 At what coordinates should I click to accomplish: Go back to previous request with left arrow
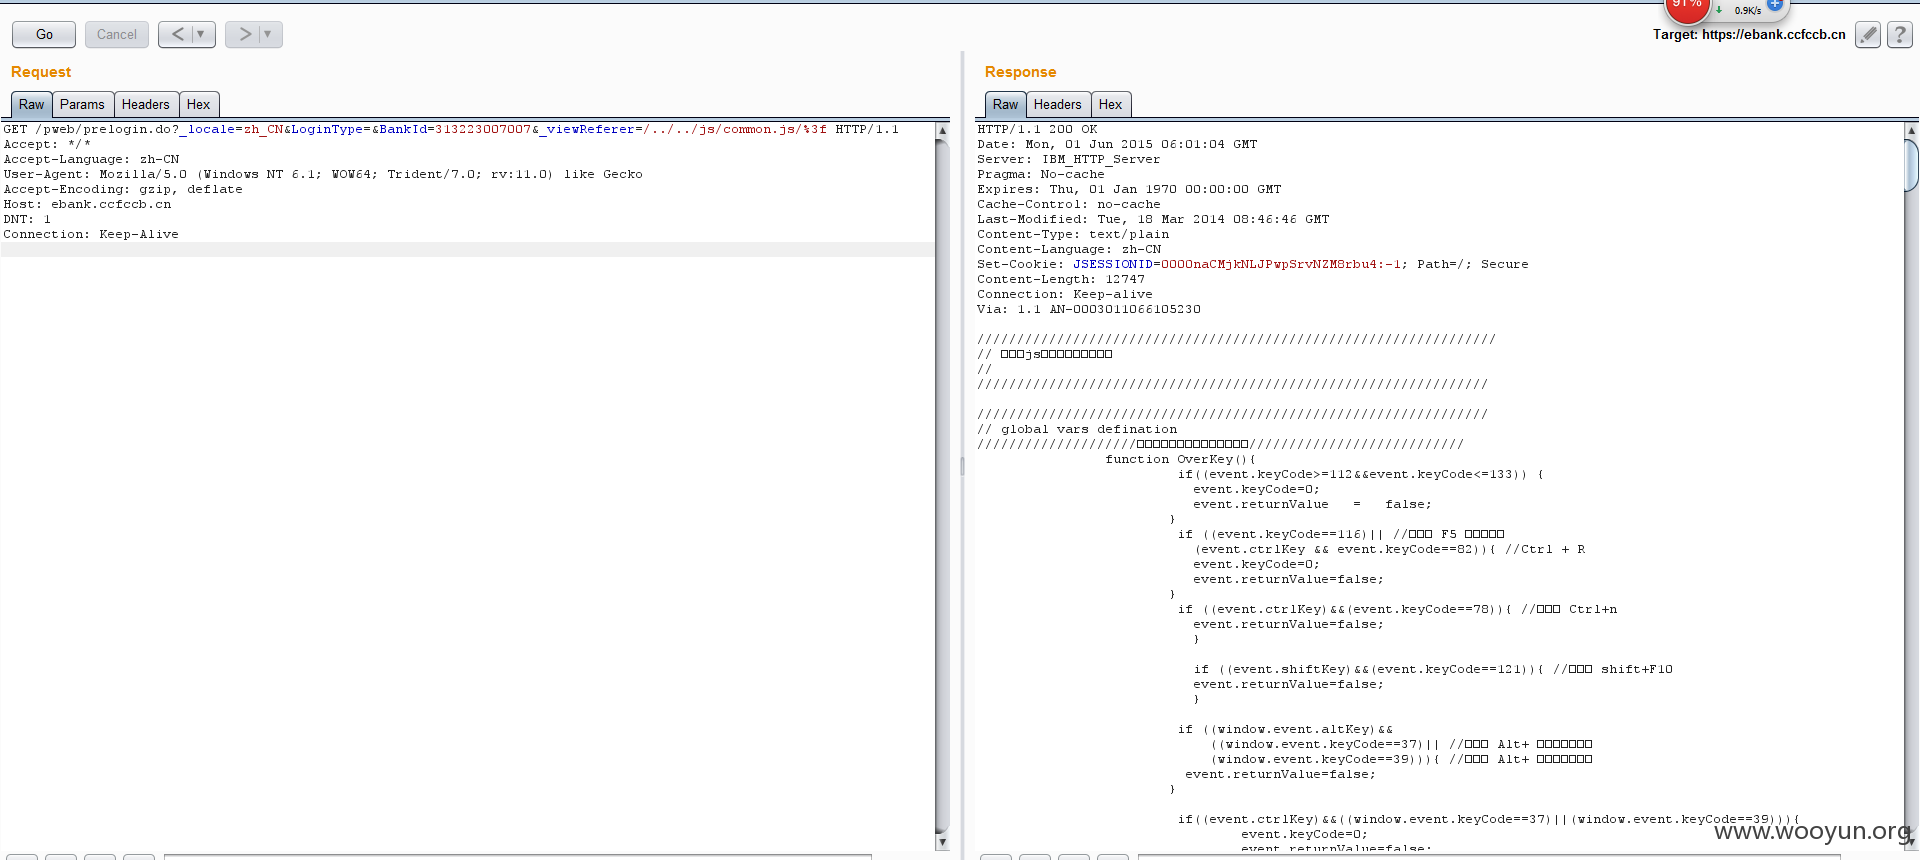[x=177, y=34]
